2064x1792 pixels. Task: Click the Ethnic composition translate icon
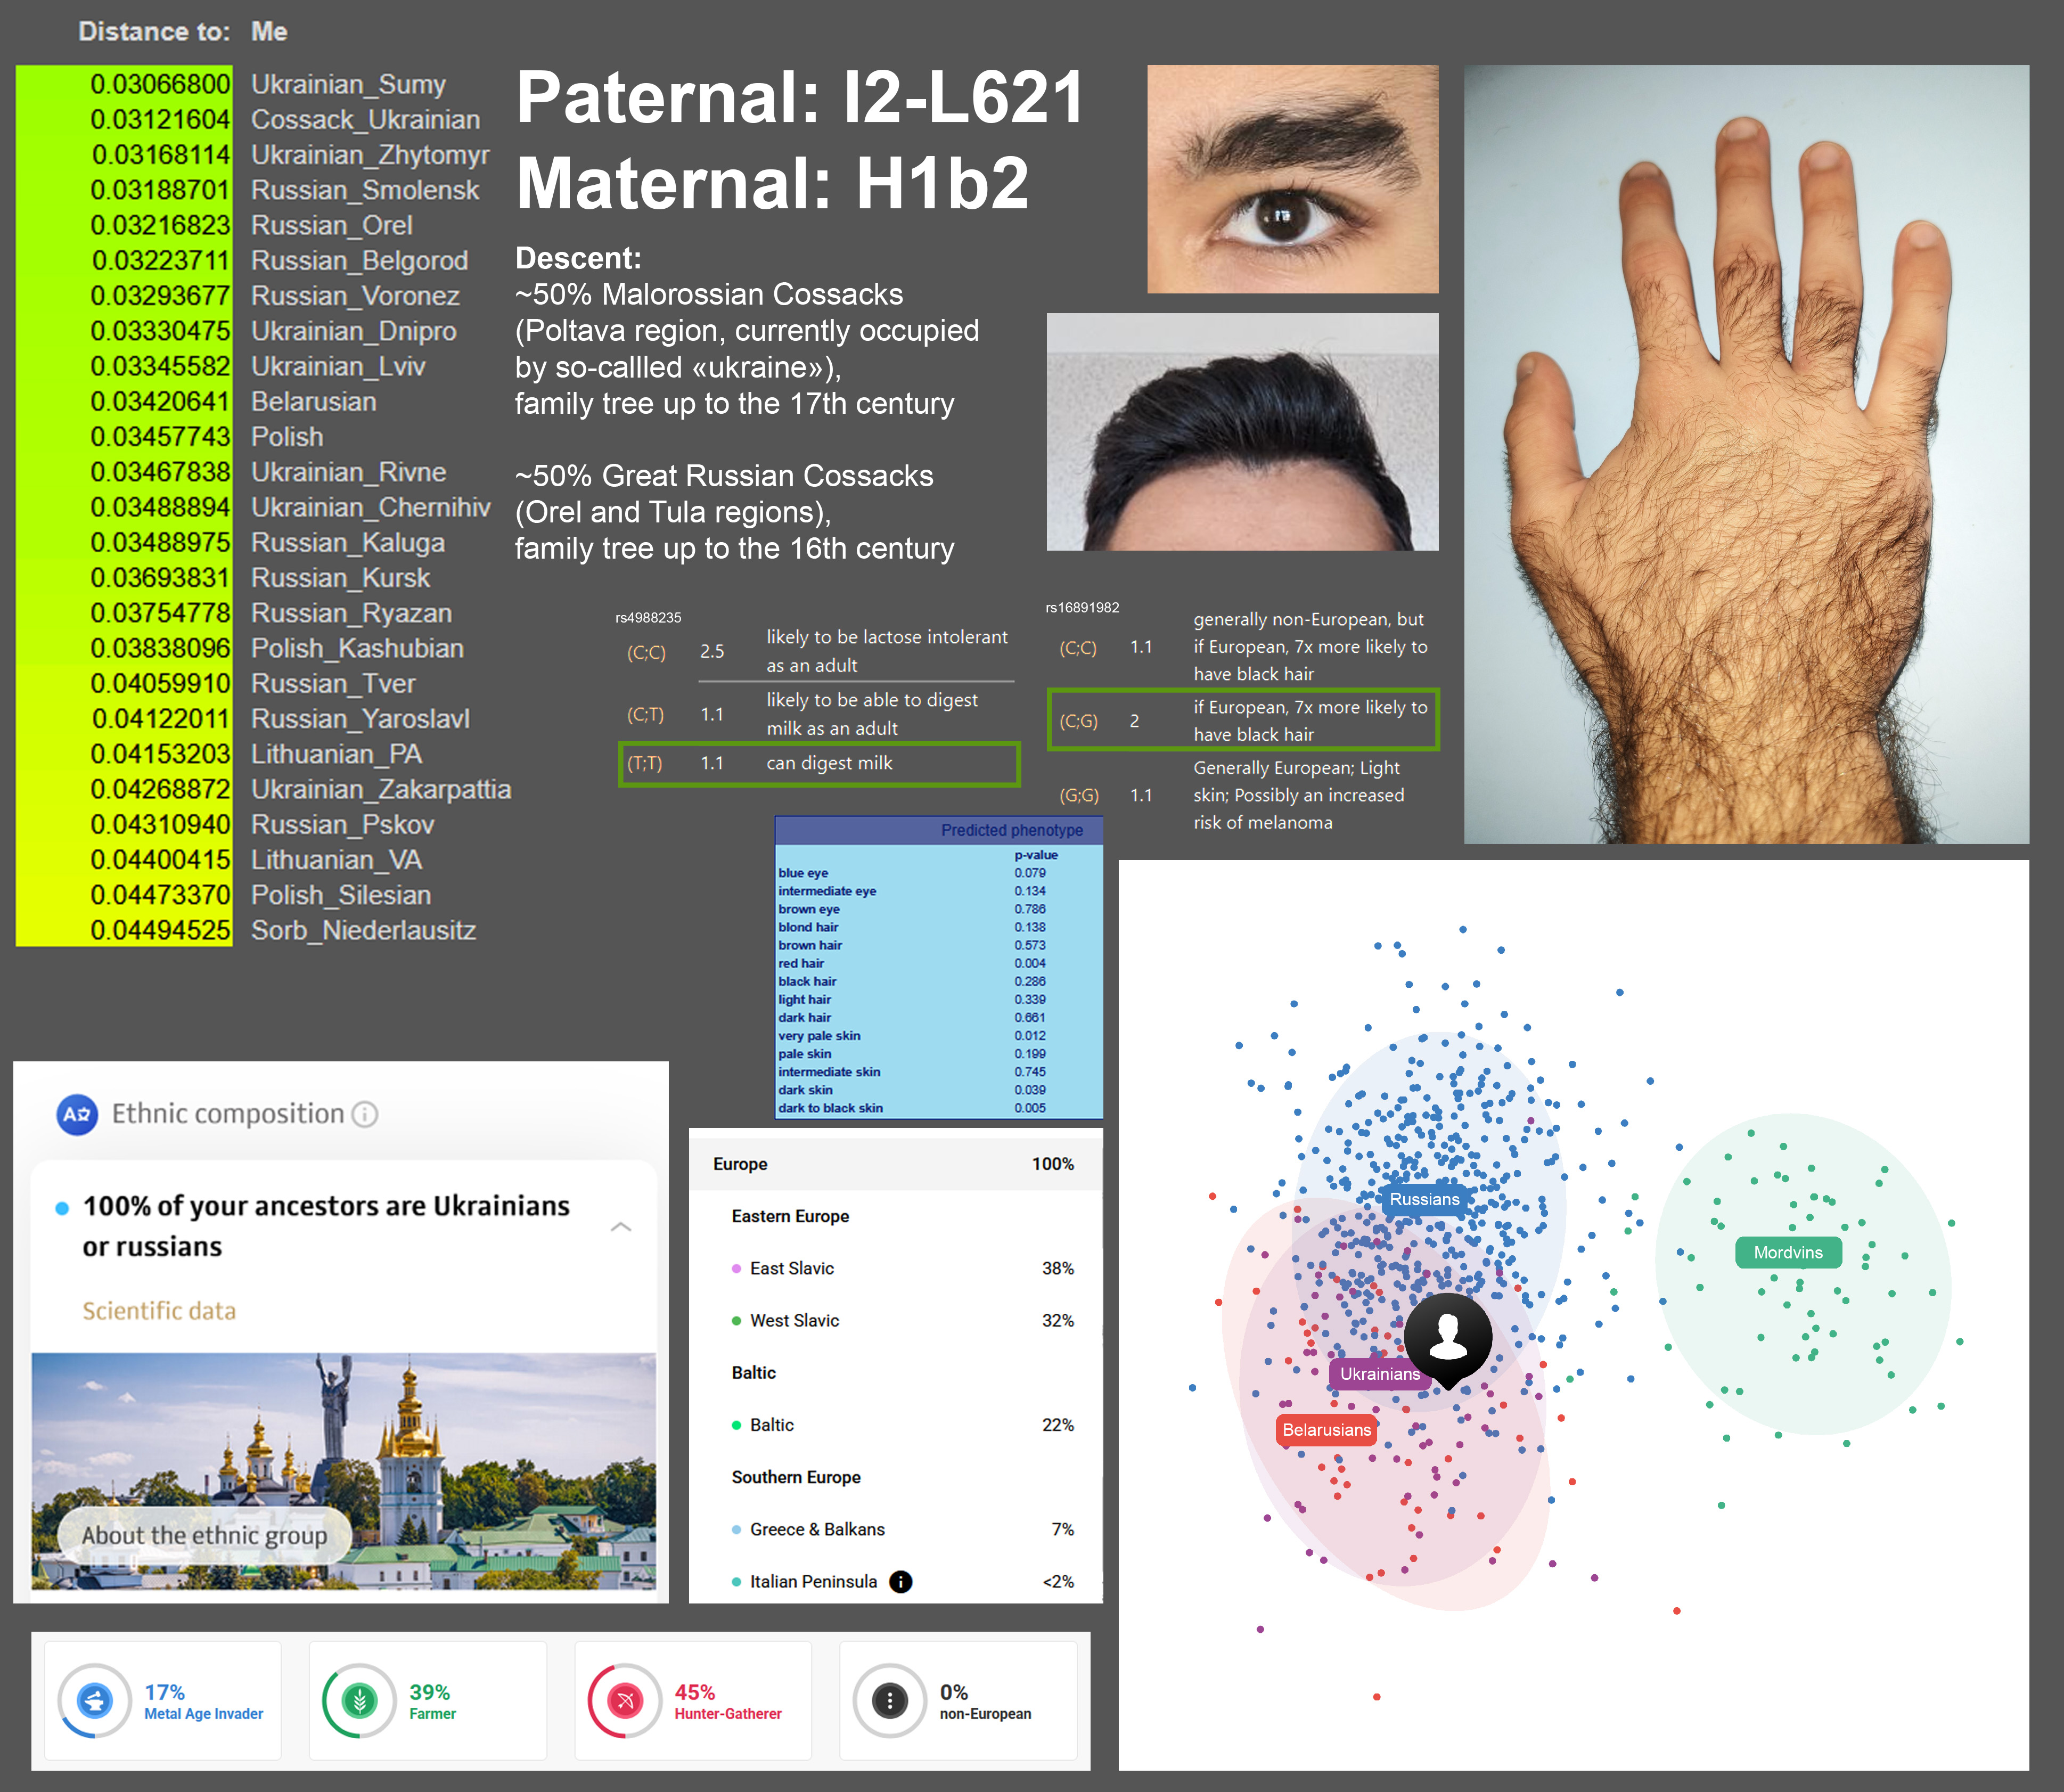click(x=77, y=1114)
